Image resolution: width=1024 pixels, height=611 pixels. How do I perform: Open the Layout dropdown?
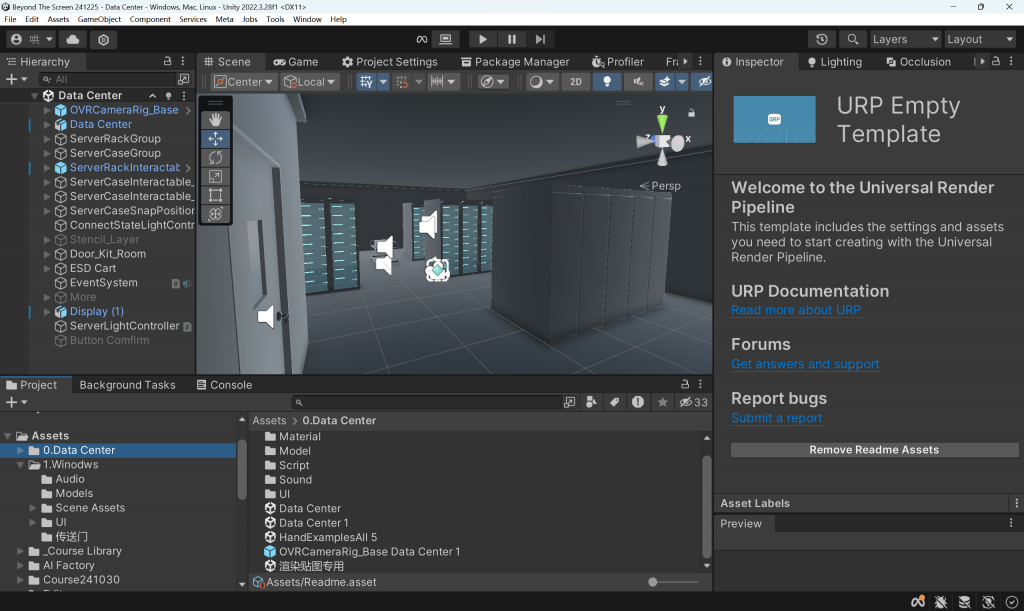tap(980, 39)
